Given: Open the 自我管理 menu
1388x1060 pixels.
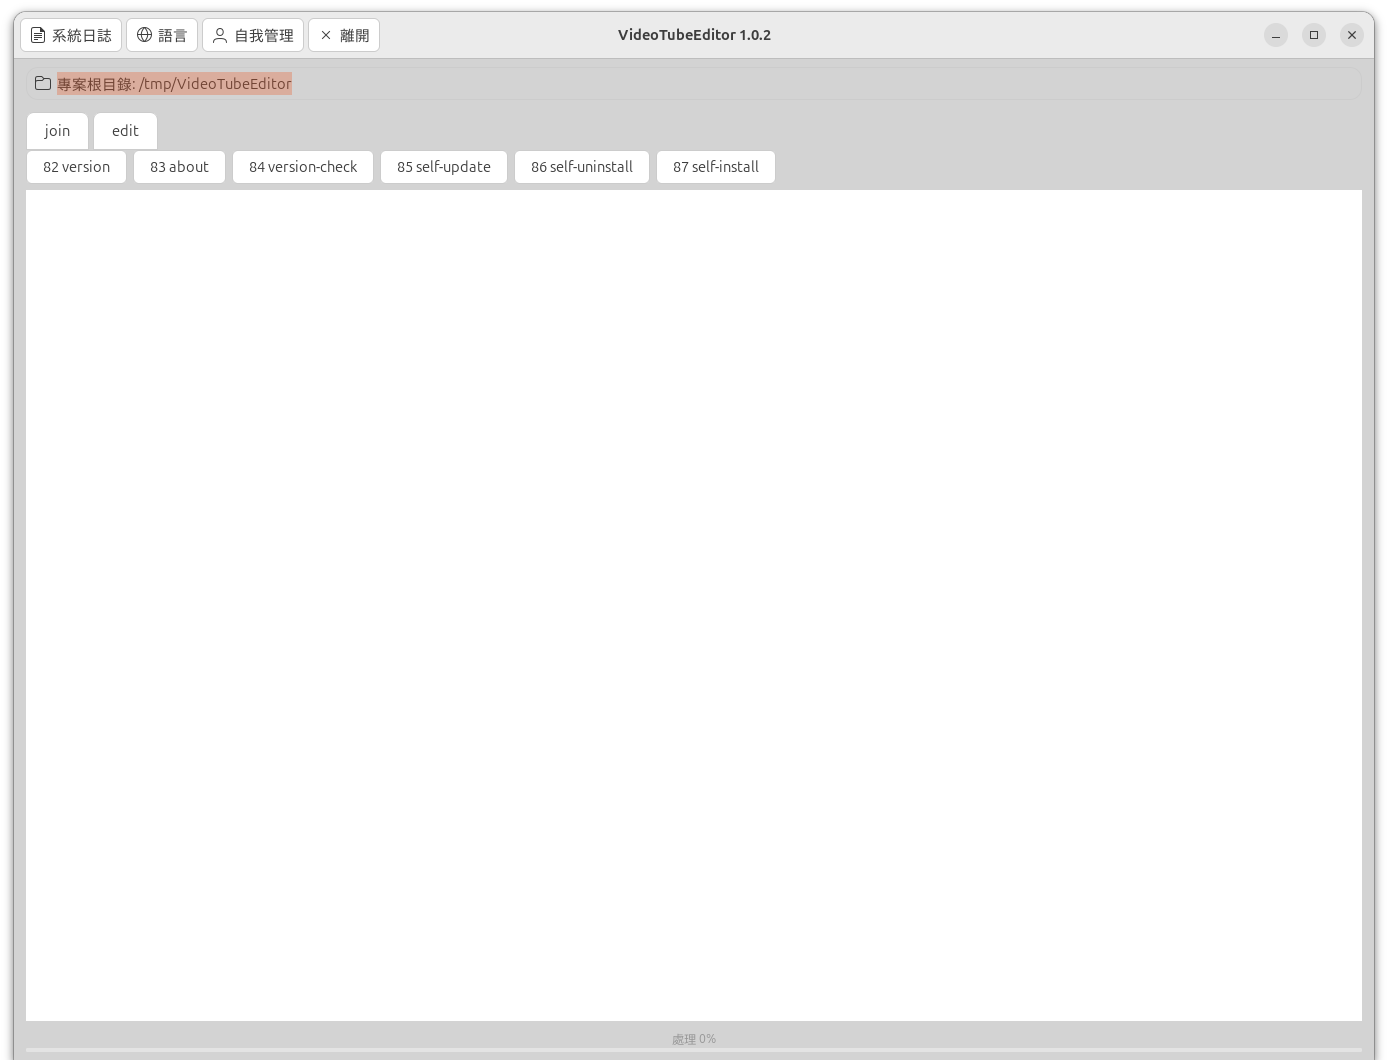Looking at the screenshot, I should 253,35.
